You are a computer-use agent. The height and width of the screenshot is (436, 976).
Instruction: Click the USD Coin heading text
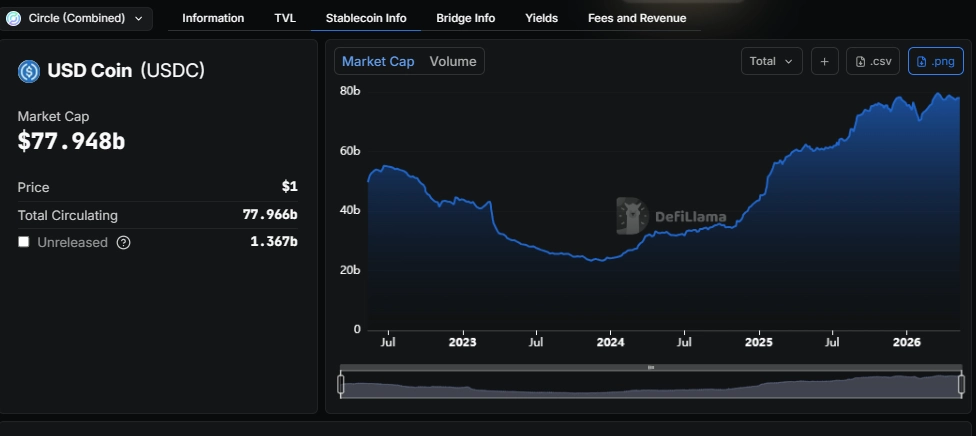coord(90,71)
